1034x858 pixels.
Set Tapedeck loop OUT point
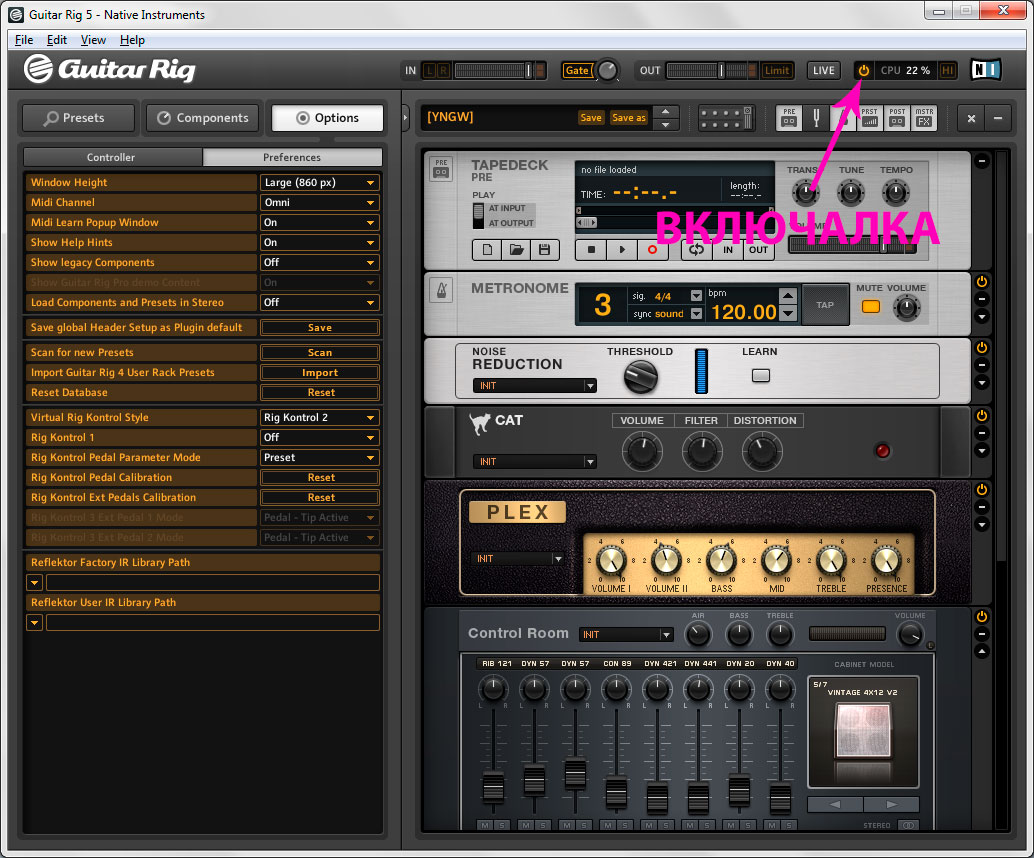coord(758,250)
